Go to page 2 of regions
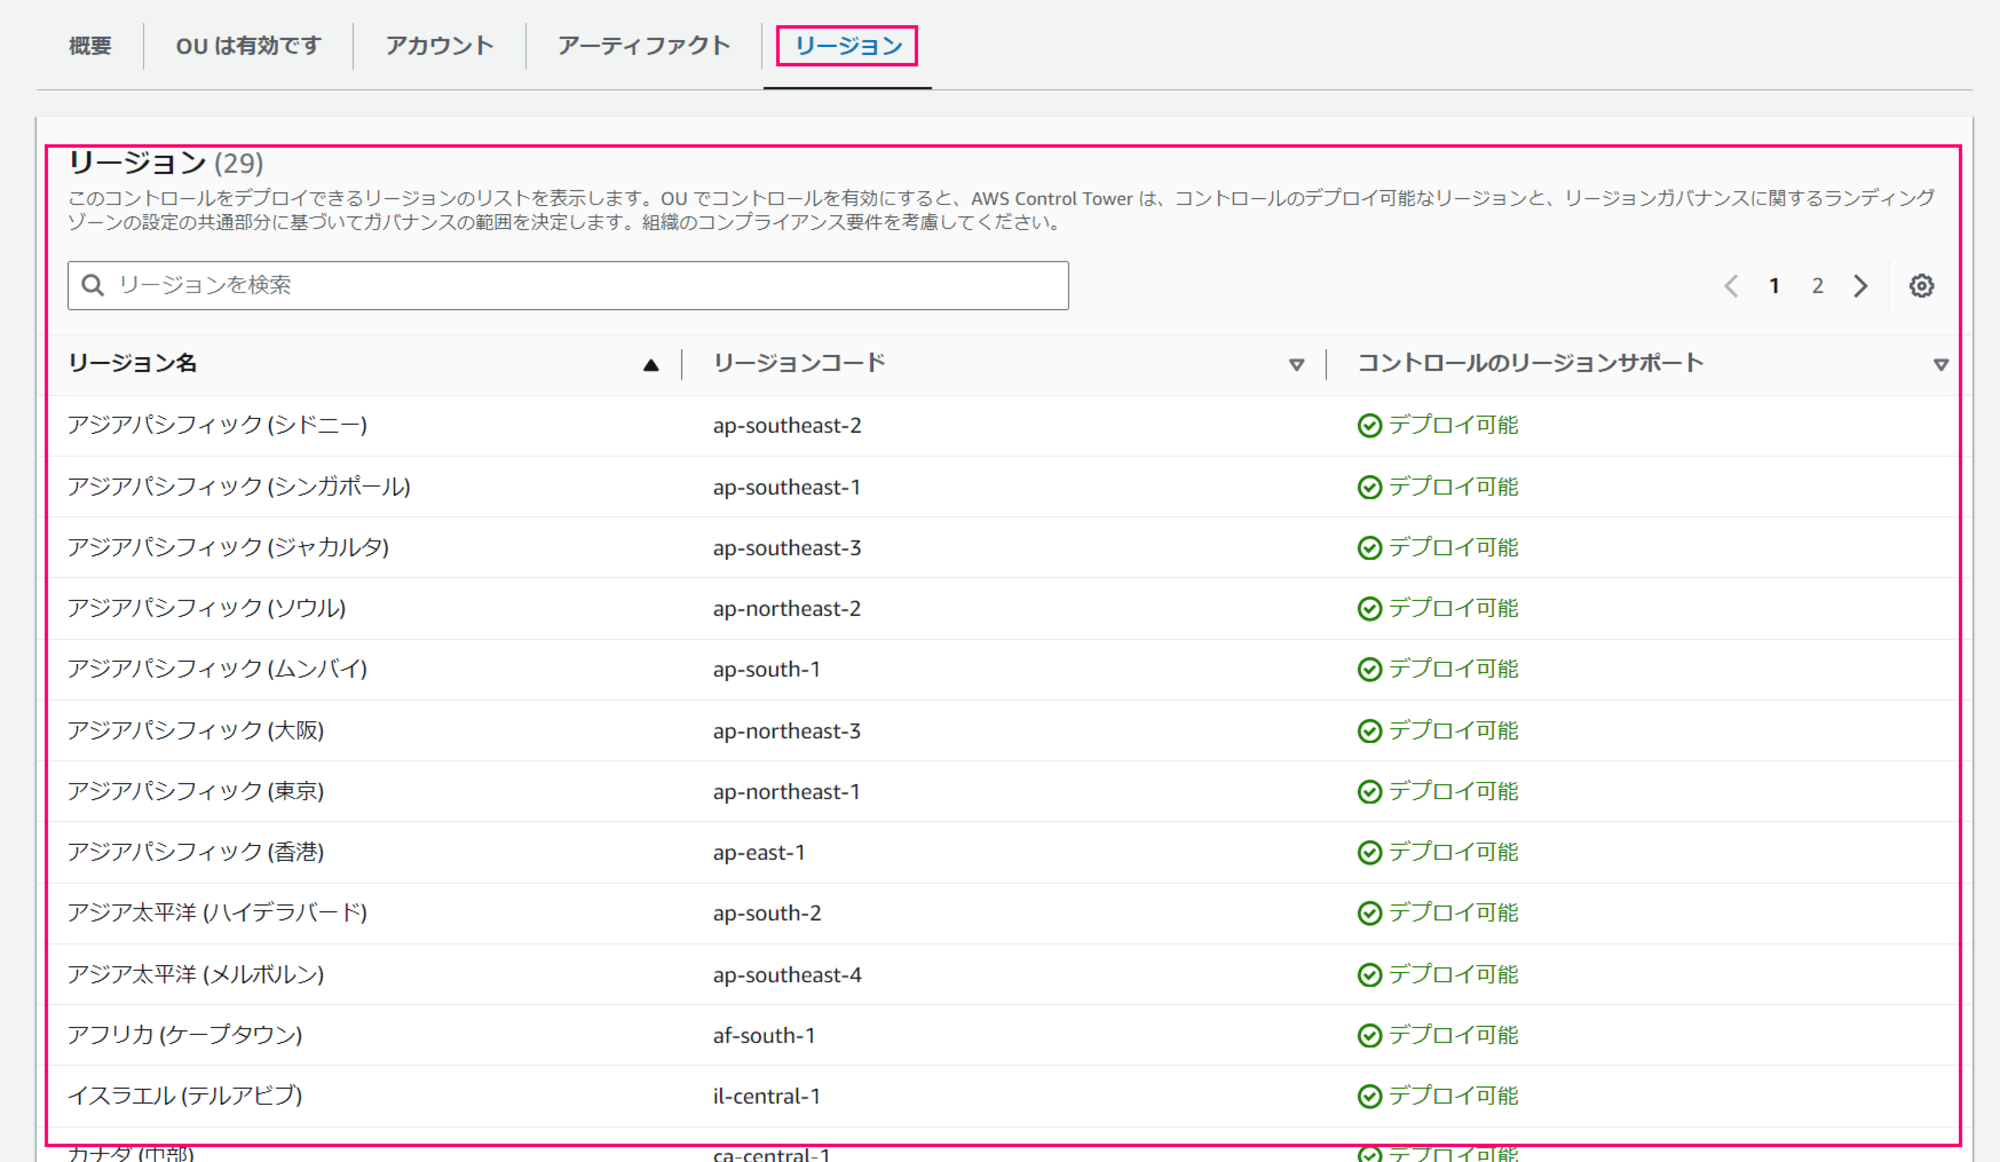This screenshot has width=2000, height=1162. [1817, 286]
